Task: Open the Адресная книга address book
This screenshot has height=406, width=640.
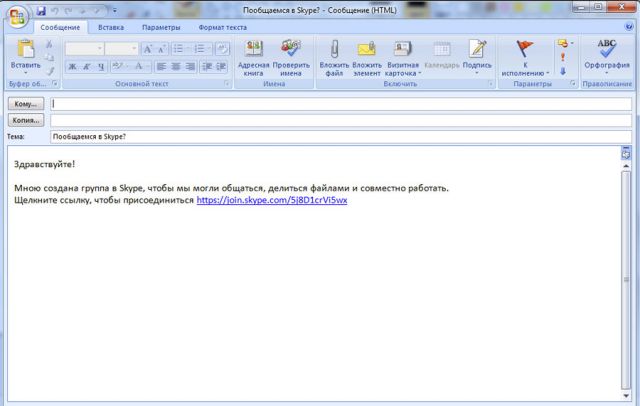Action: click(x=253, y=58)
